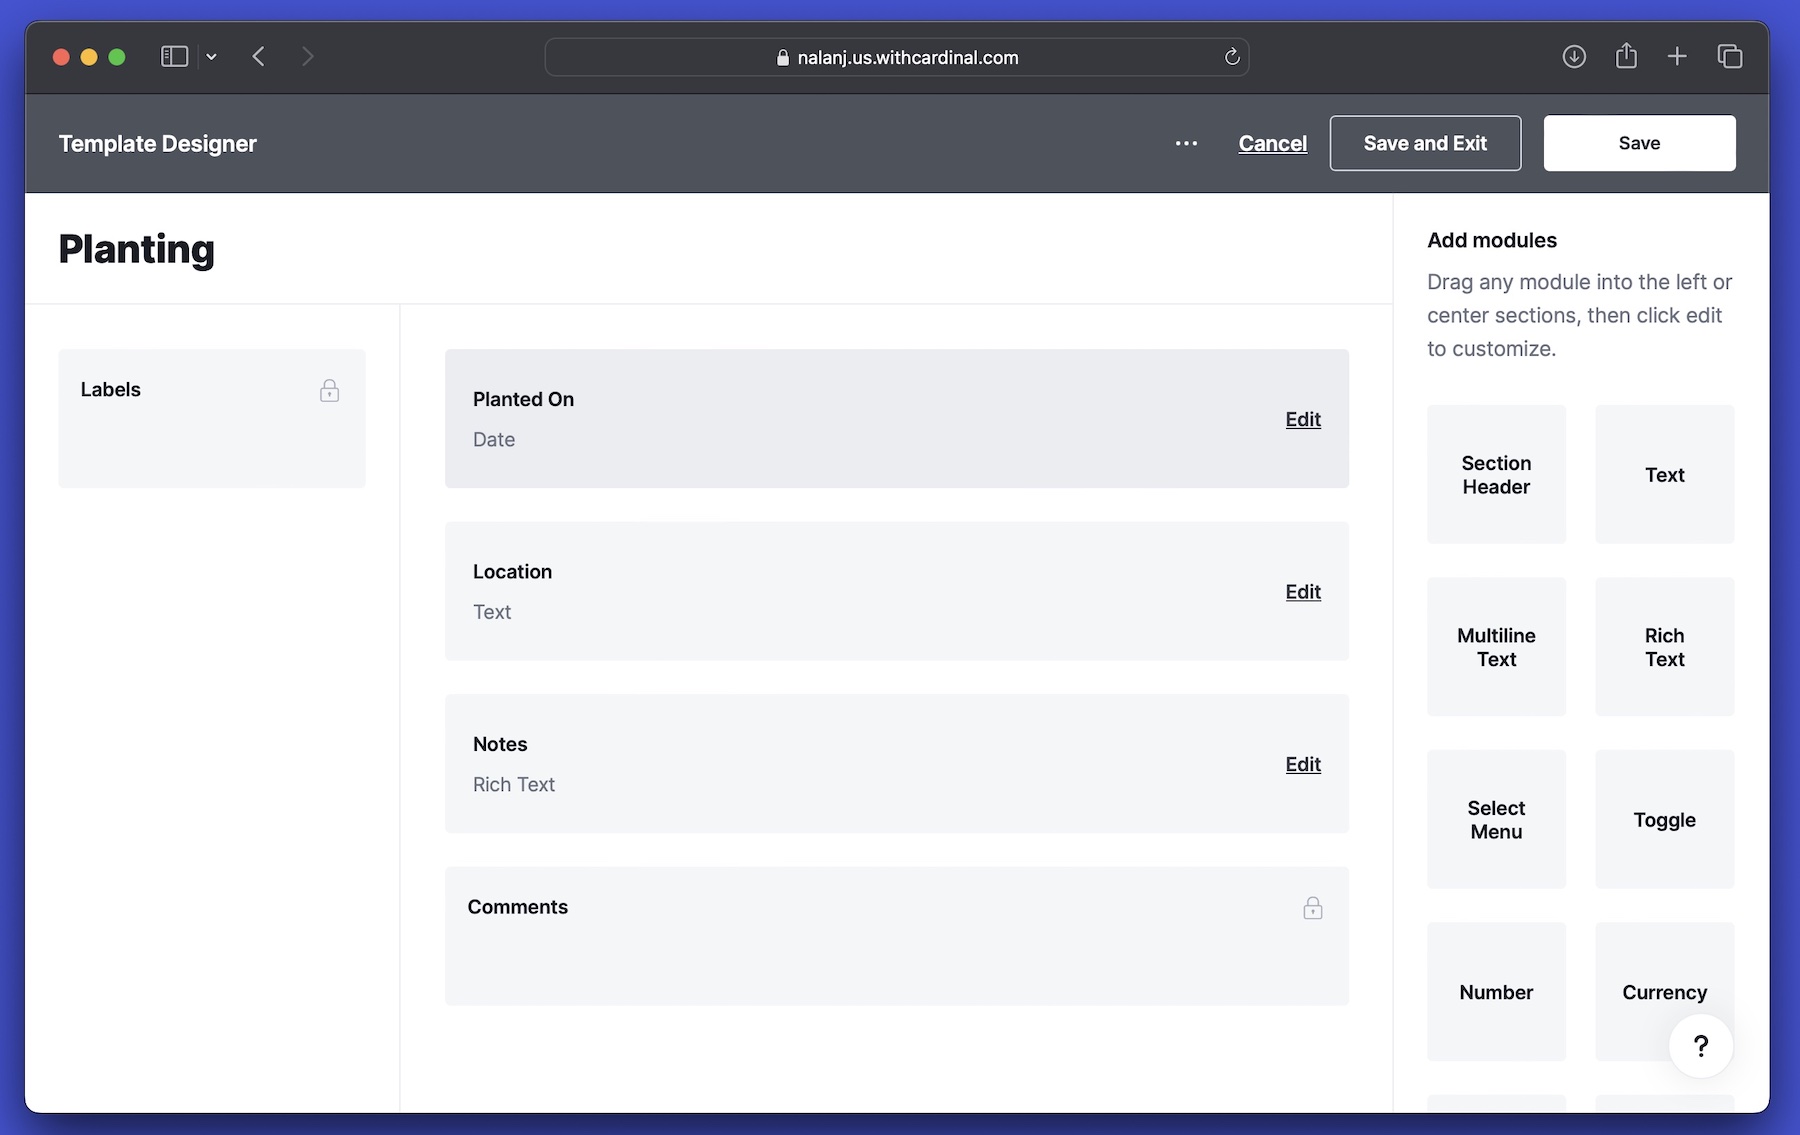
Task: Click the Add modules heading
Action: pos(1492,240)
